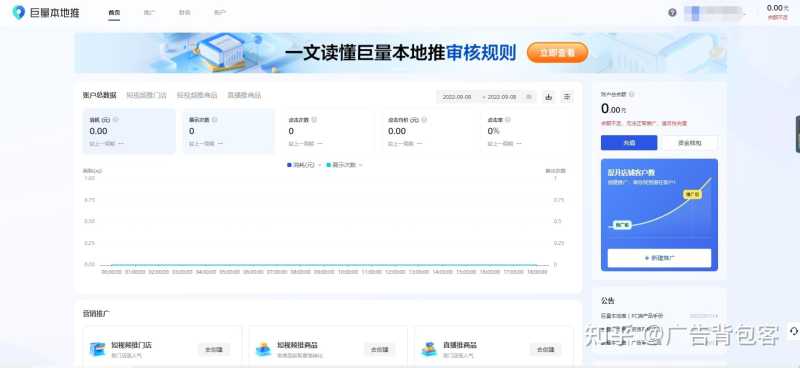This screenshot has width=800, height=368.
Task: Click the 资金转账 button
Action: pyautogui.click(x=690, y=143)
